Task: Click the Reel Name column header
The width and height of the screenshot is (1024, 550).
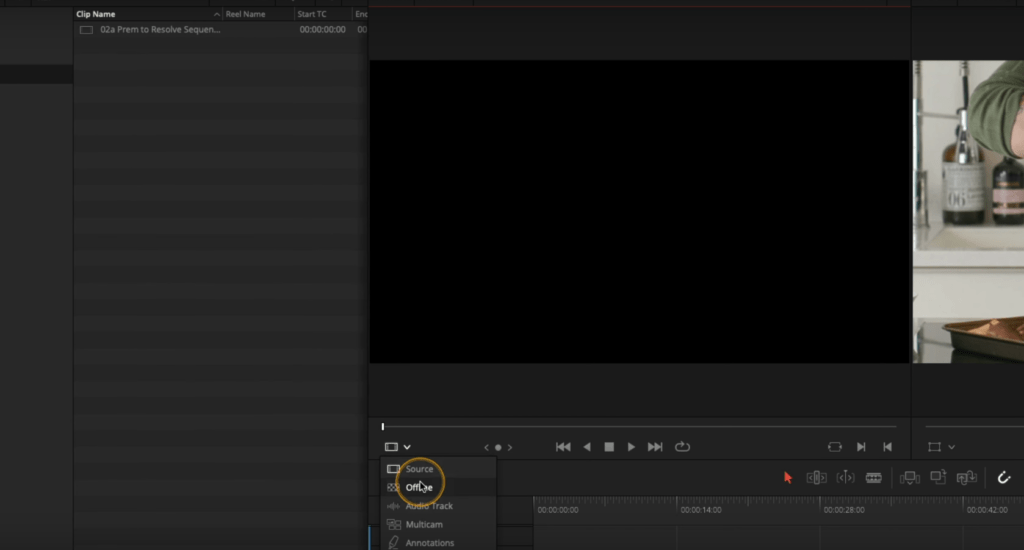Action: click(246, 14)
